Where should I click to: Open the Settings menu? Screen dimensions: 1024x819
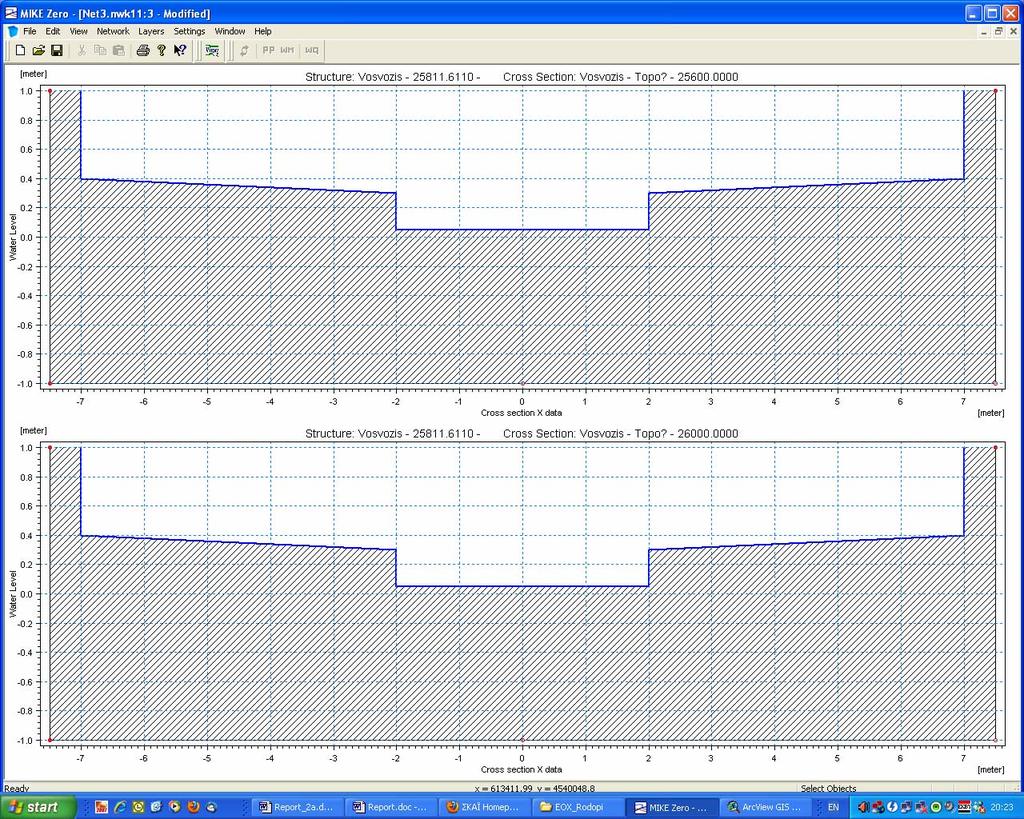pos(189,31)
